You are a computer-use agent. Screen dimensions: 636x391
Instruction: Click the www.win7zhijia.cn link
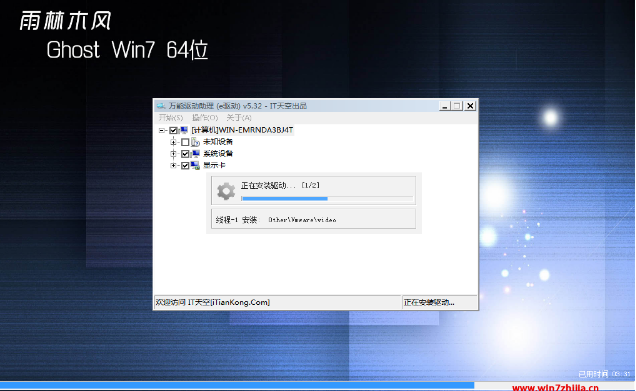click(x=555, y=388)
